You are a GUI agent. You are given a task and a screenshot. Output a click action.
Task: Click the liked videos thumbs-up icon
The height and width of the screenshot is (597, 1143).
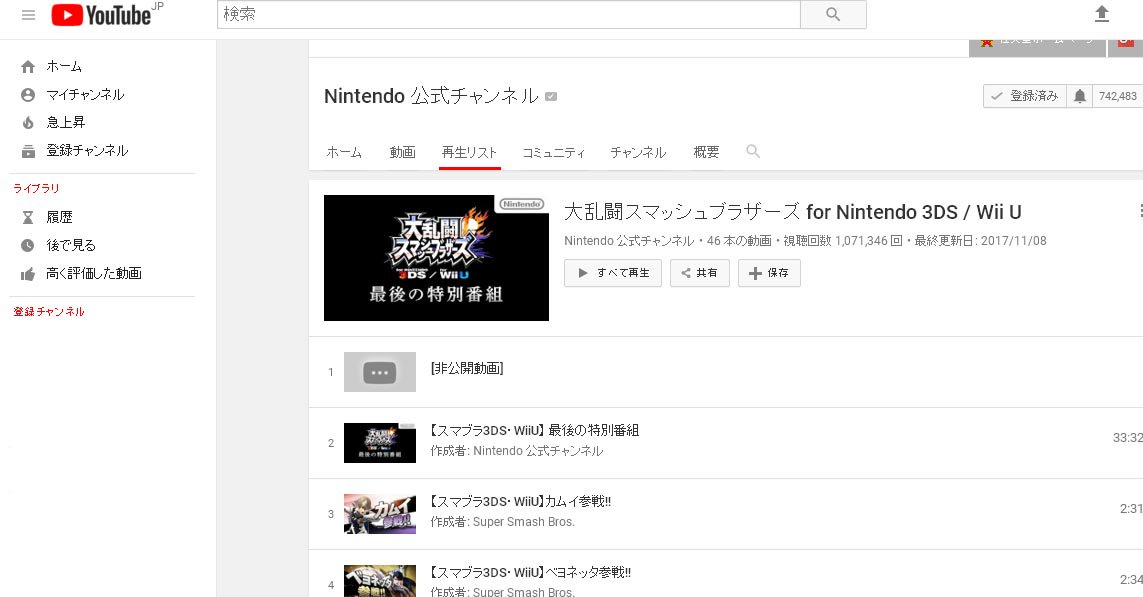coord(28,274)
